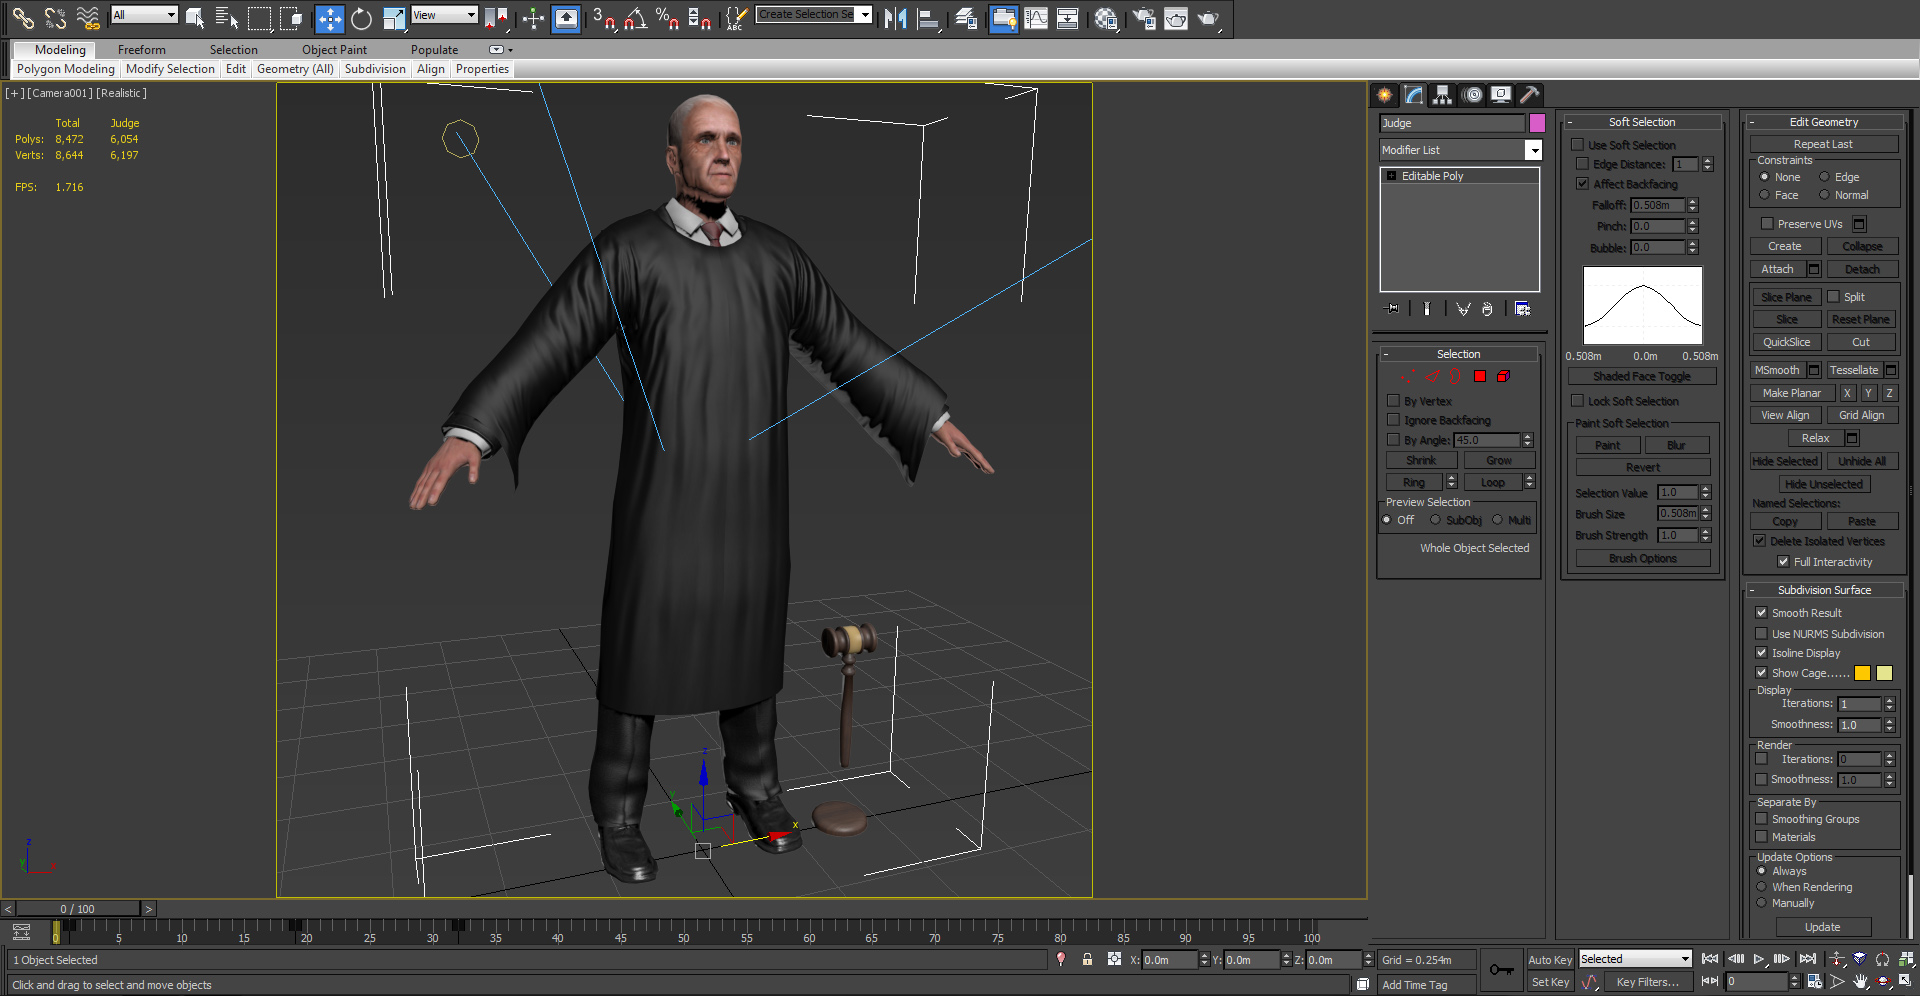Screen dimensions: 1920x996
Task: Open Select by Name dialog icon
Action: pos(227,18)
